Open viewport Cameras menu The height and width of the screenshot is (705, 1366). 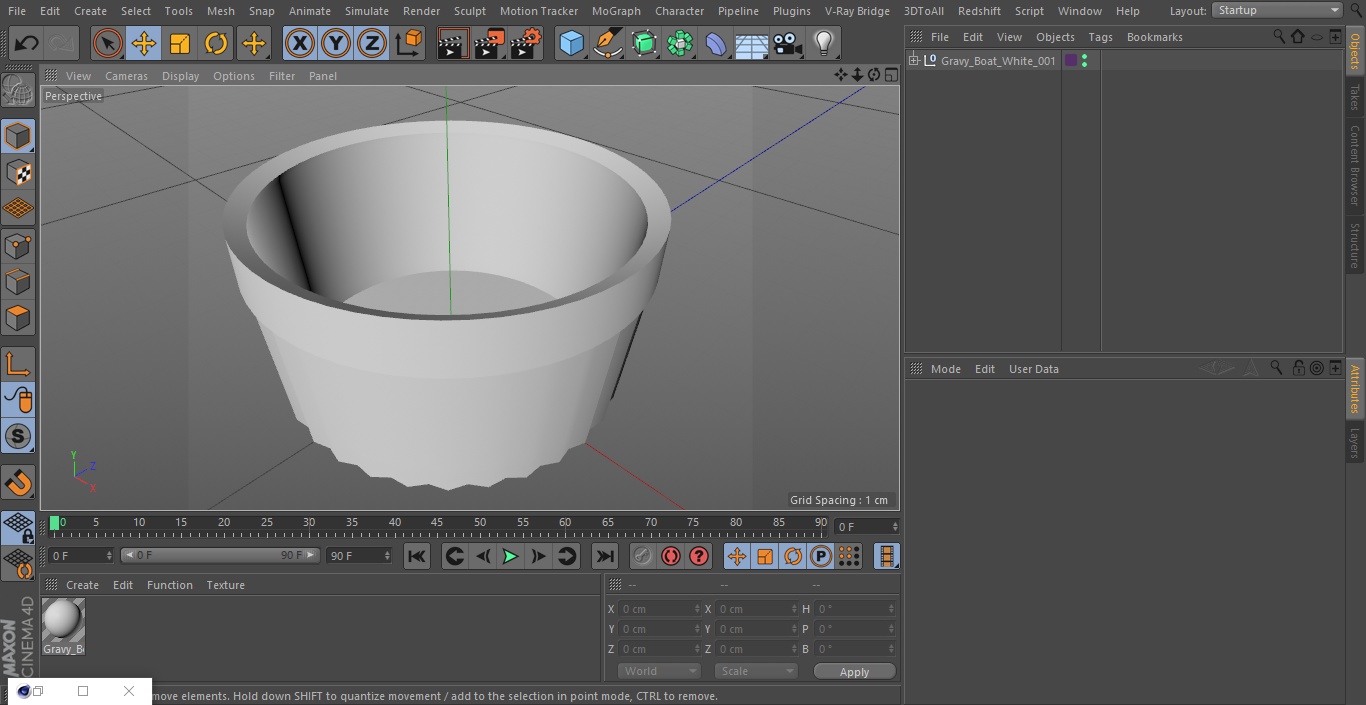click(126, 76)
